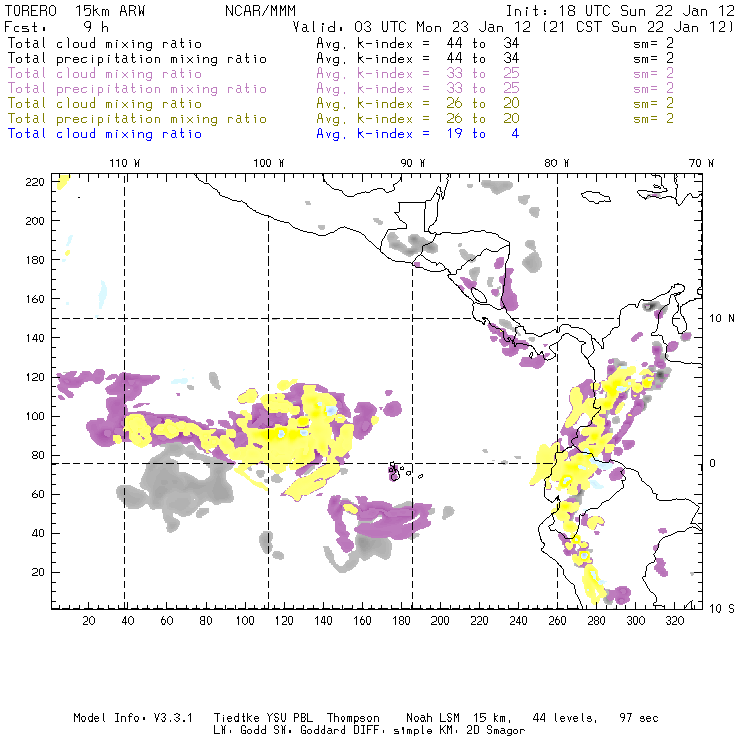Select the 'Fcst: 9 h' forecast label
The width and height of the screenshot is (740, 740).
tap(57, 27)
